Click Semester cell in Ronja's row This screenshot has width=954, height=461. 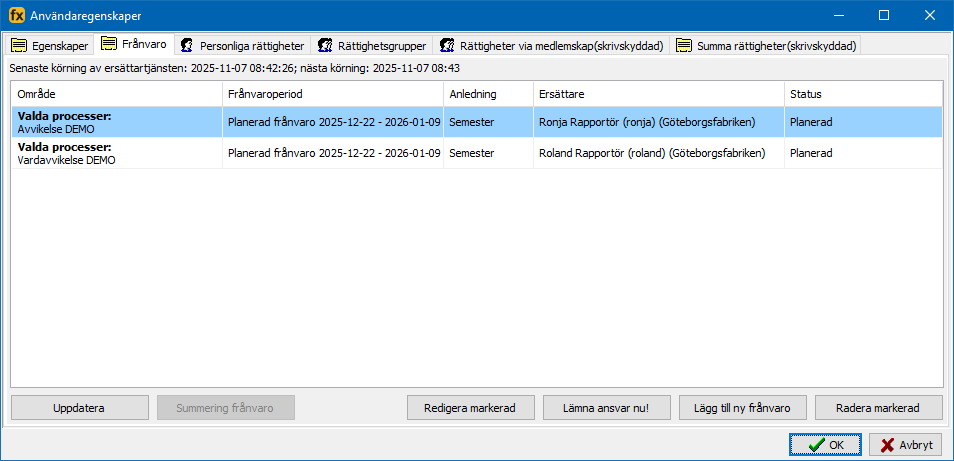(x=489, y=122)
